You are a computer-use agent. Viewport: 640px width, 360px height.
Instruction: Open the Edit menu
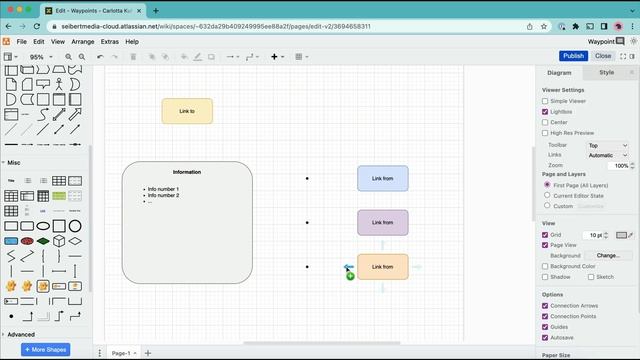coord(39,42)
